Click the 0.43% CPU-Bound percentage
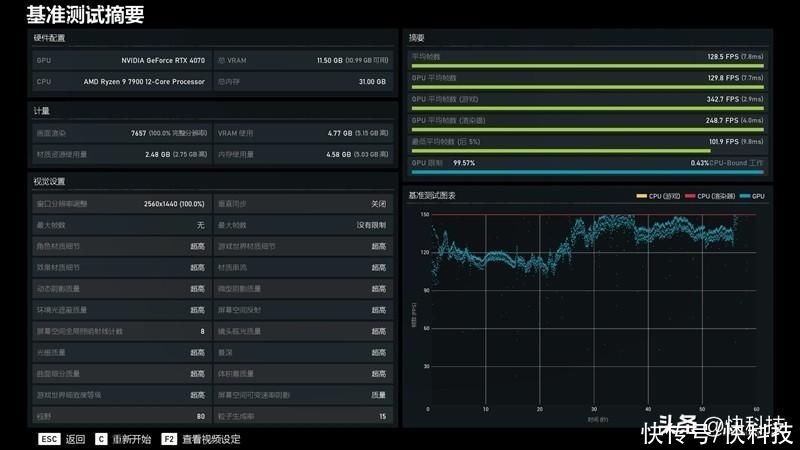800x450 pixels. [x=699, y=163]
